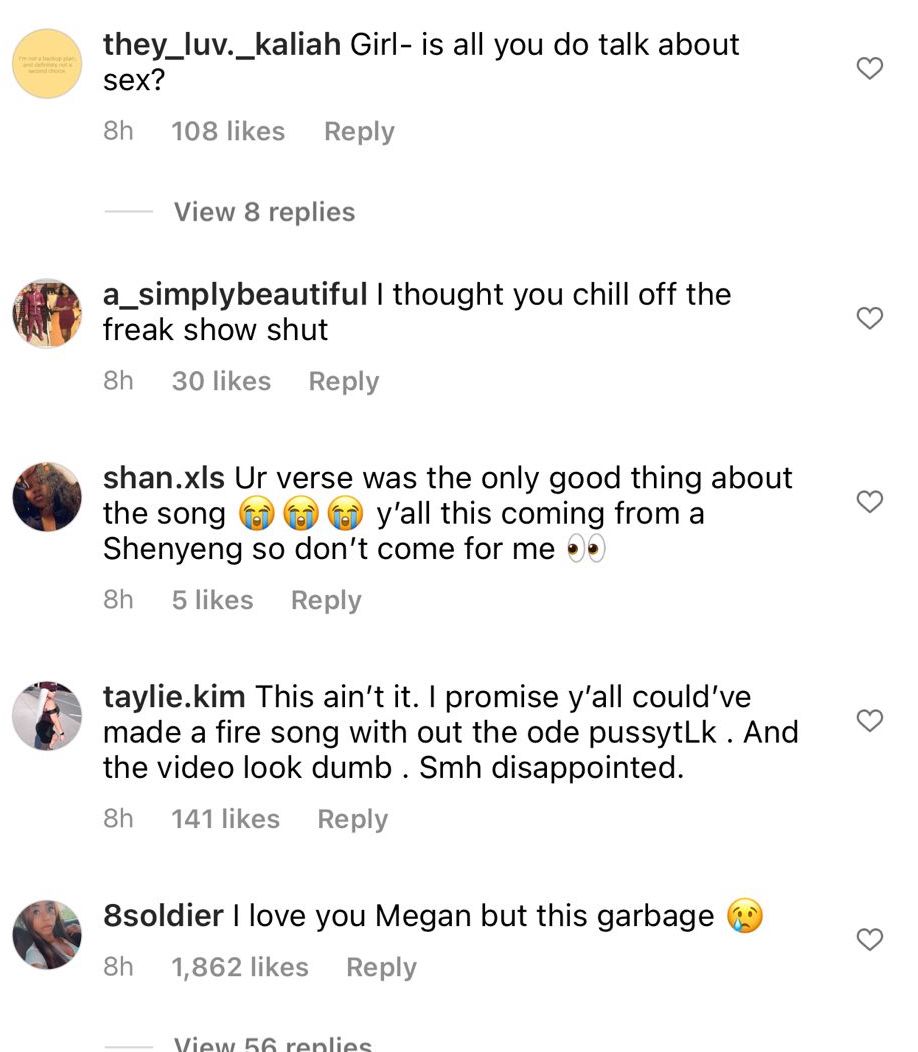Reply to a_simplybeautiful's comment
Image resolution: width=918 pixels, height=1052 pixels.
(343, 382)
